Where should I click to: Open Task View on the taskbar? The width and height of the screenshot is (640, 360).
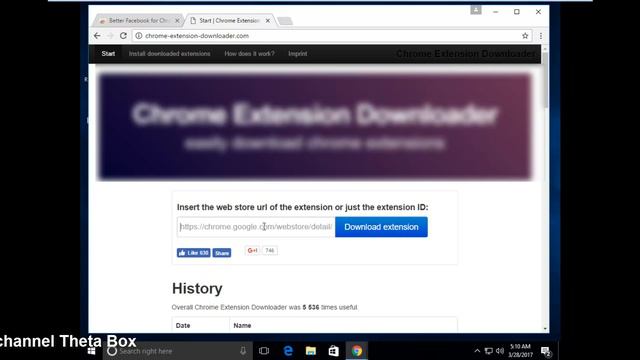(x=264, y=351)
